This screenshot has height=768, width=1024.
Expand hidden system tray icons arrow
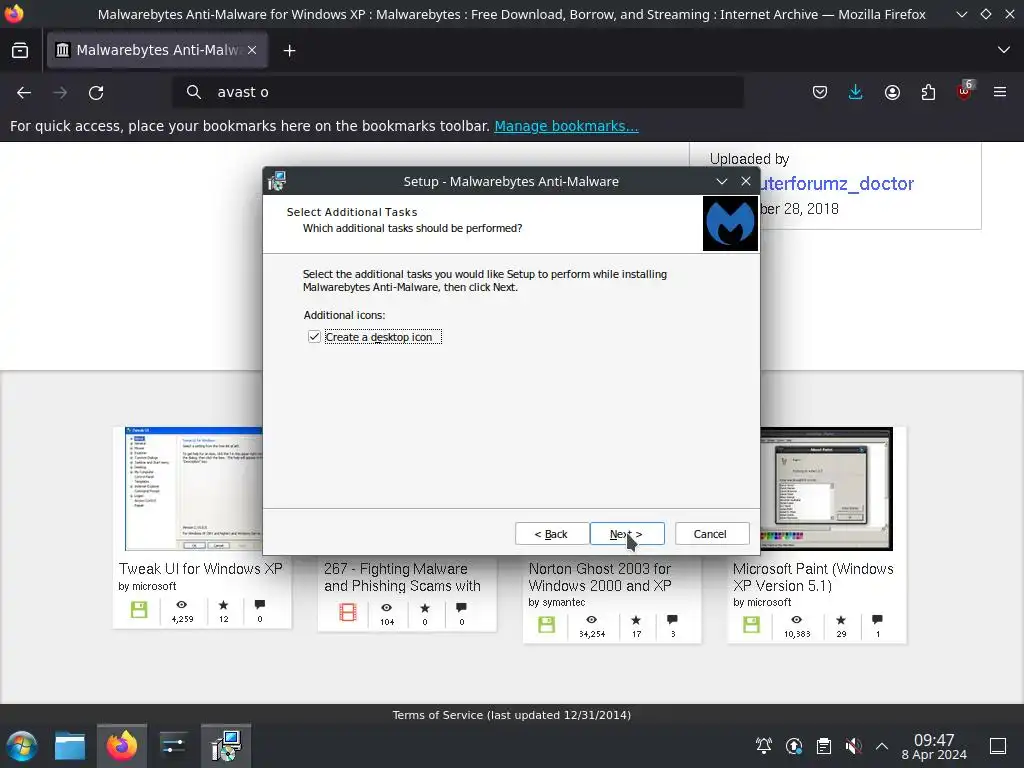882,746
